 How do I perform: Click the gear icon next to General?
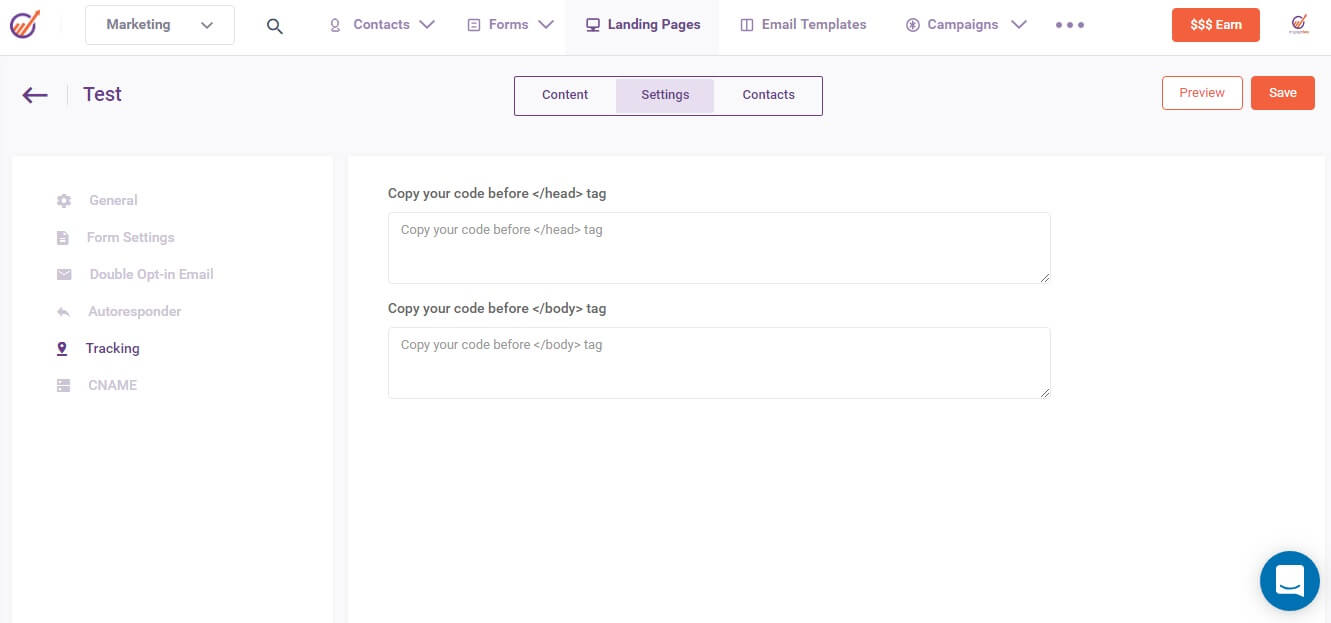[63, 200]
